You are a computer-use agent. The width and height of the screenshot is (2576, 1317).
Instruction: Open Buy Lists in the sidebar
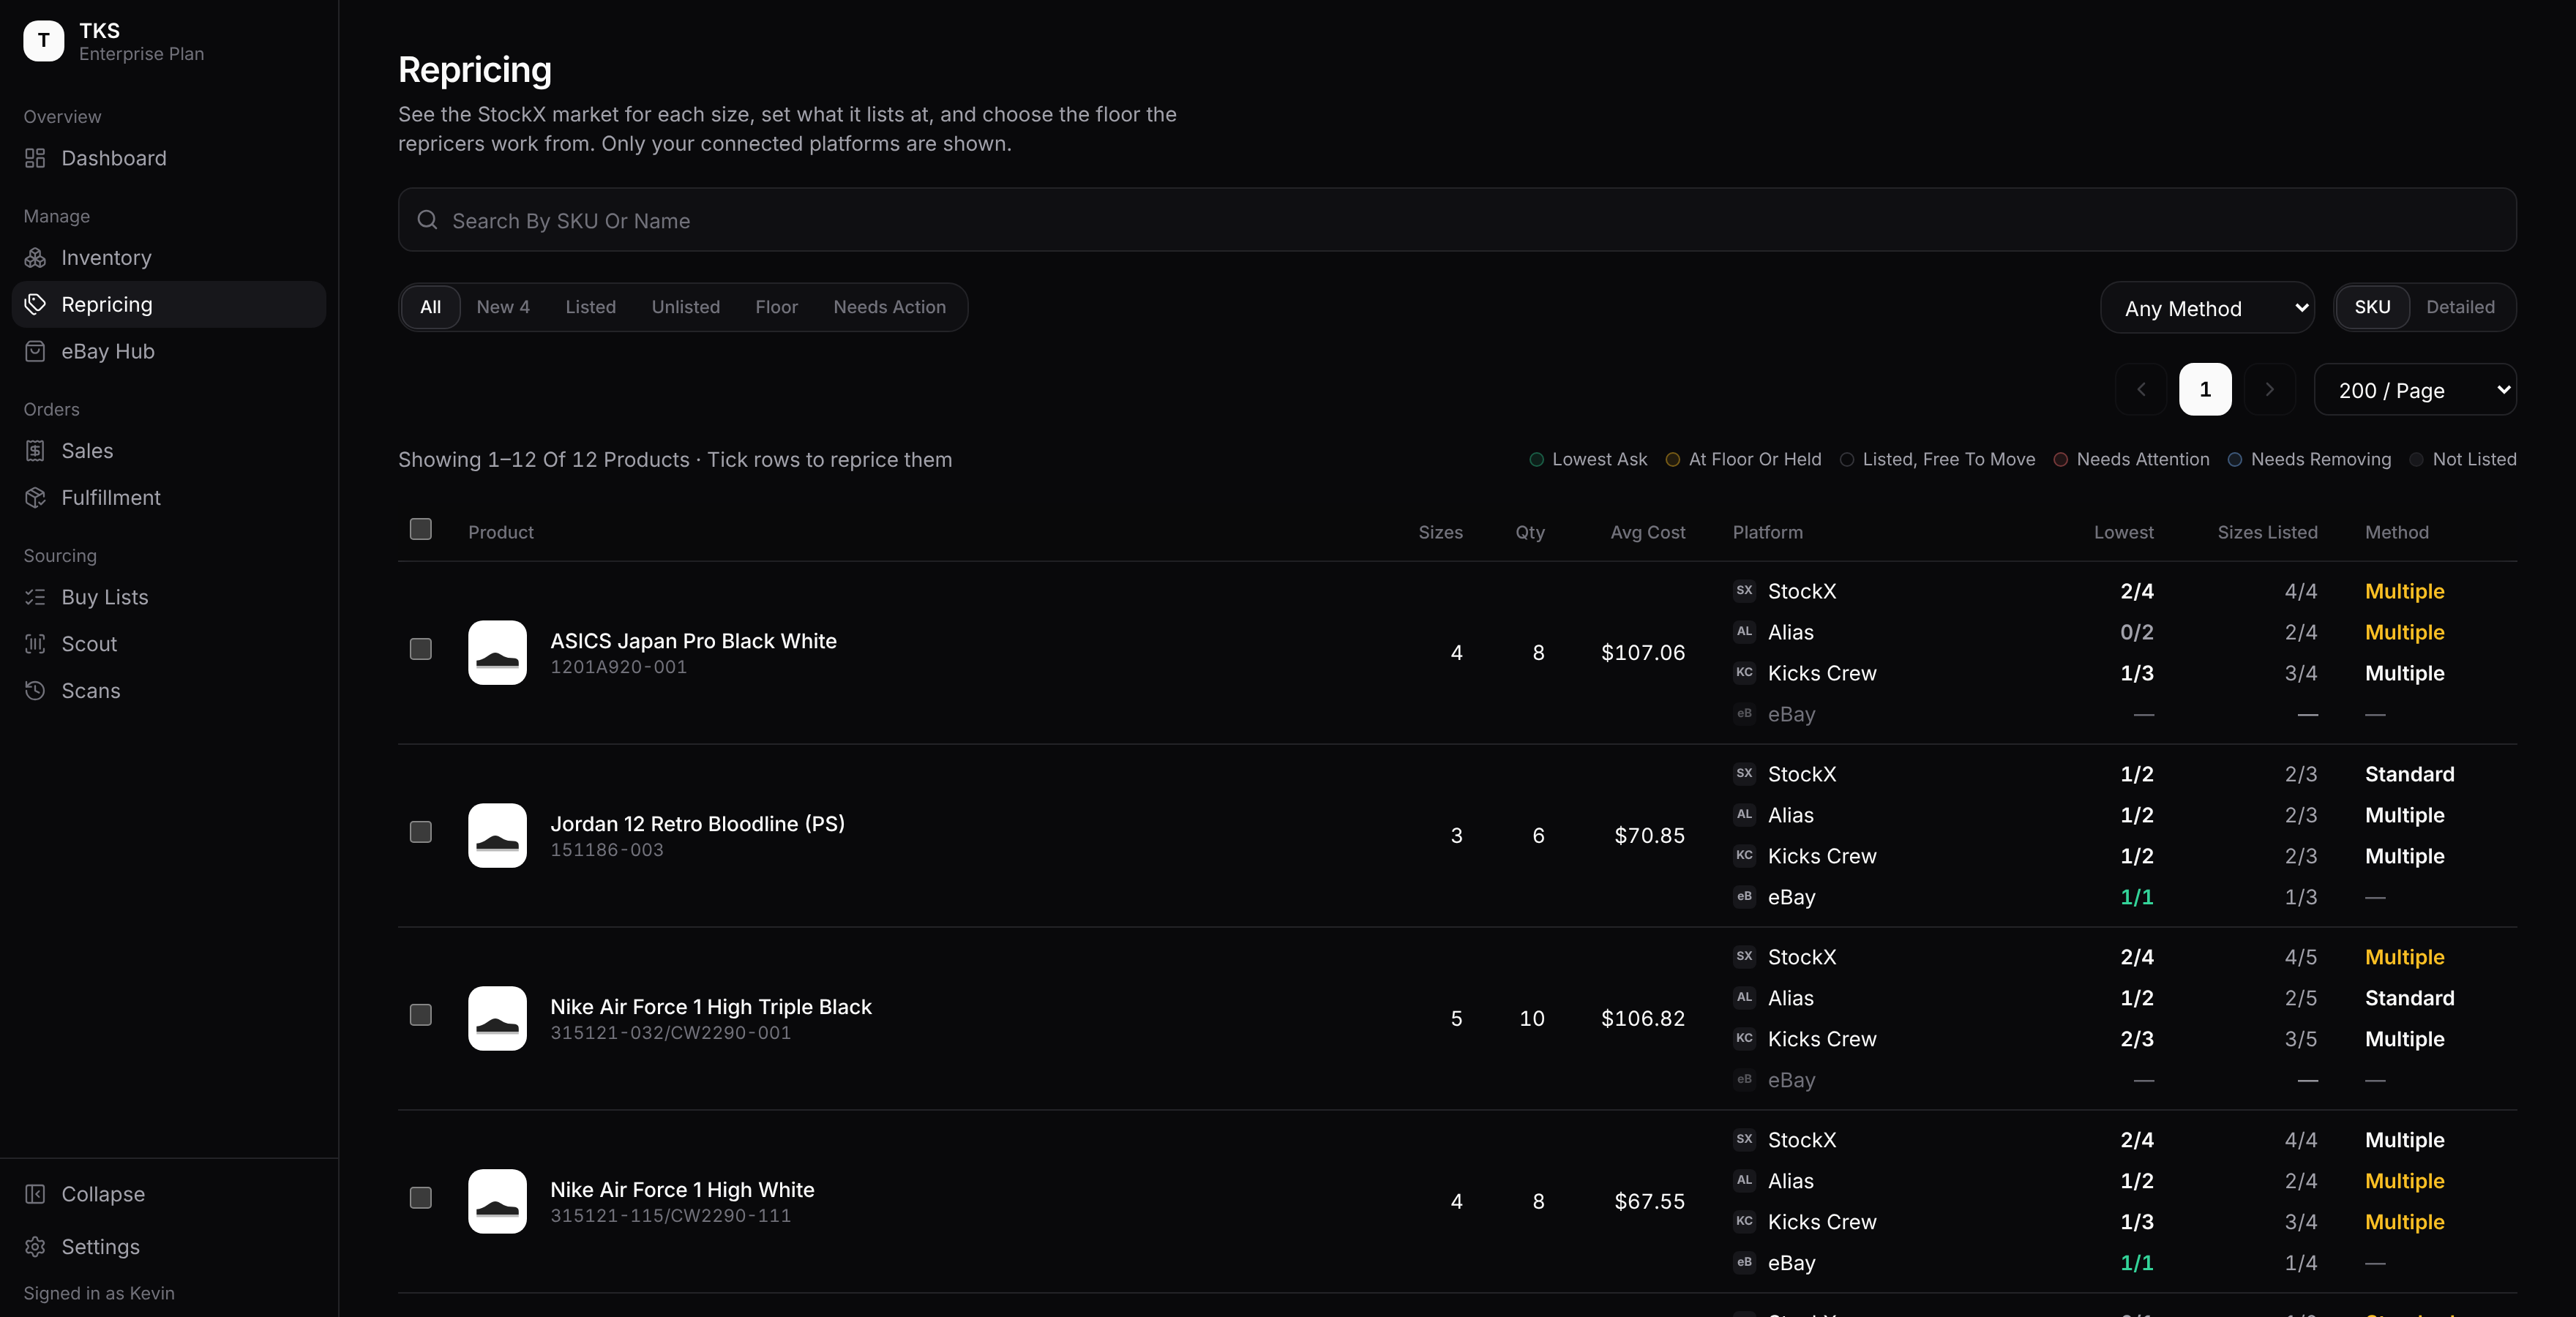[168, 597]
